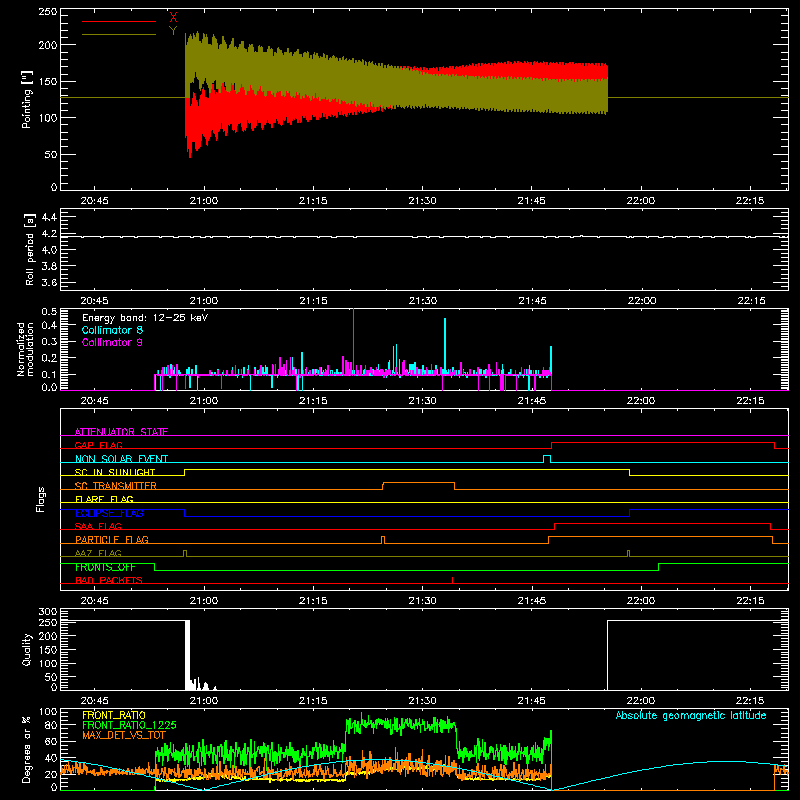Click the Roll period axis label

point(30,249)
